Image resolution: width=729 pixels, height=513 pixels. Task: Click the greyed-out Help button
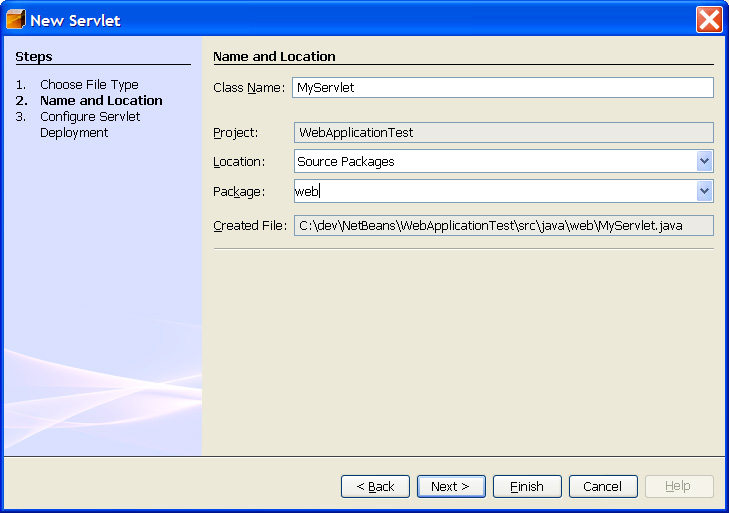click(679, 486)
